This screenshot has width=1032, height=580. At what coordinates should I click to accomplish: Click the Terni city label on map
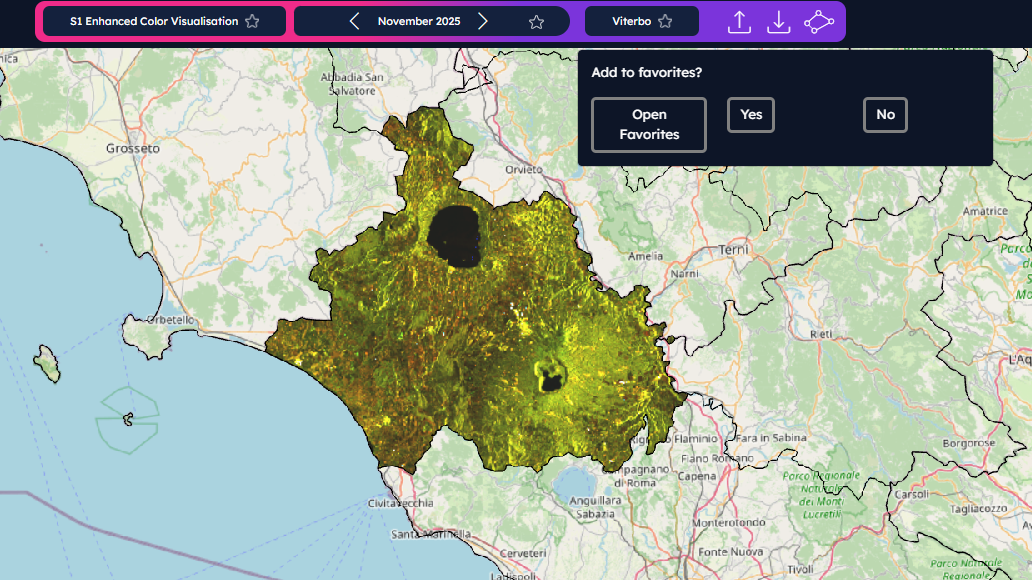733,249
